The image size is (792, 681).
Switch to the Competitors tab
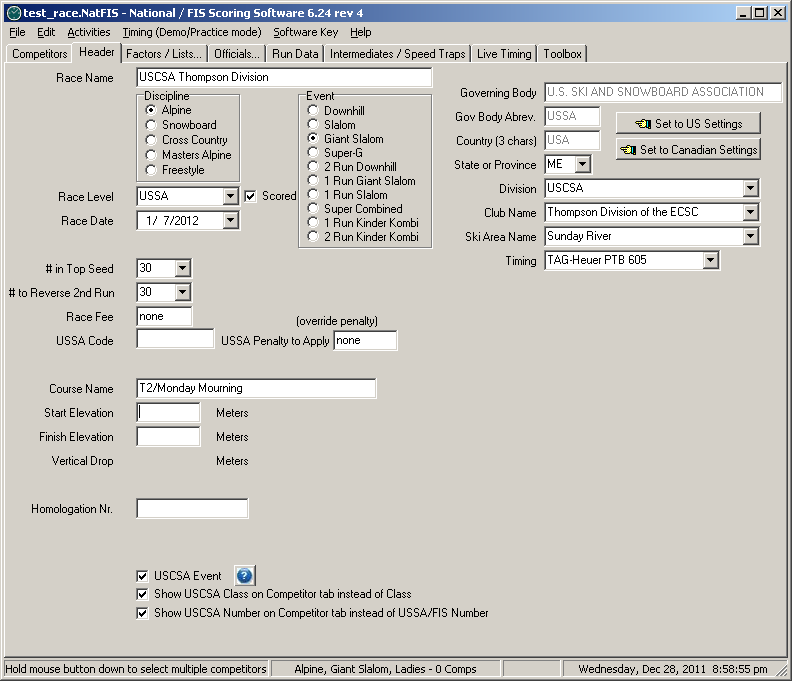(39, 54)
